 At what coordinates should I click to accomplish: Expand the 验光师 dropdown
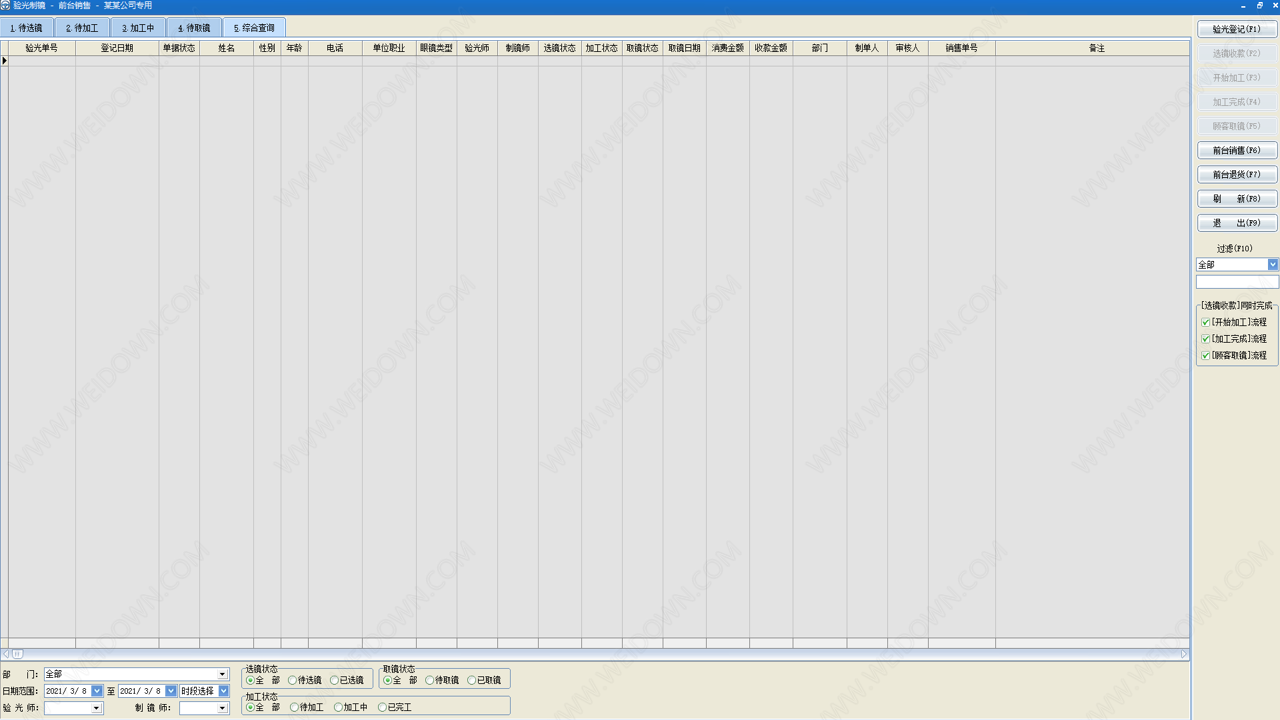click(97, 708)
